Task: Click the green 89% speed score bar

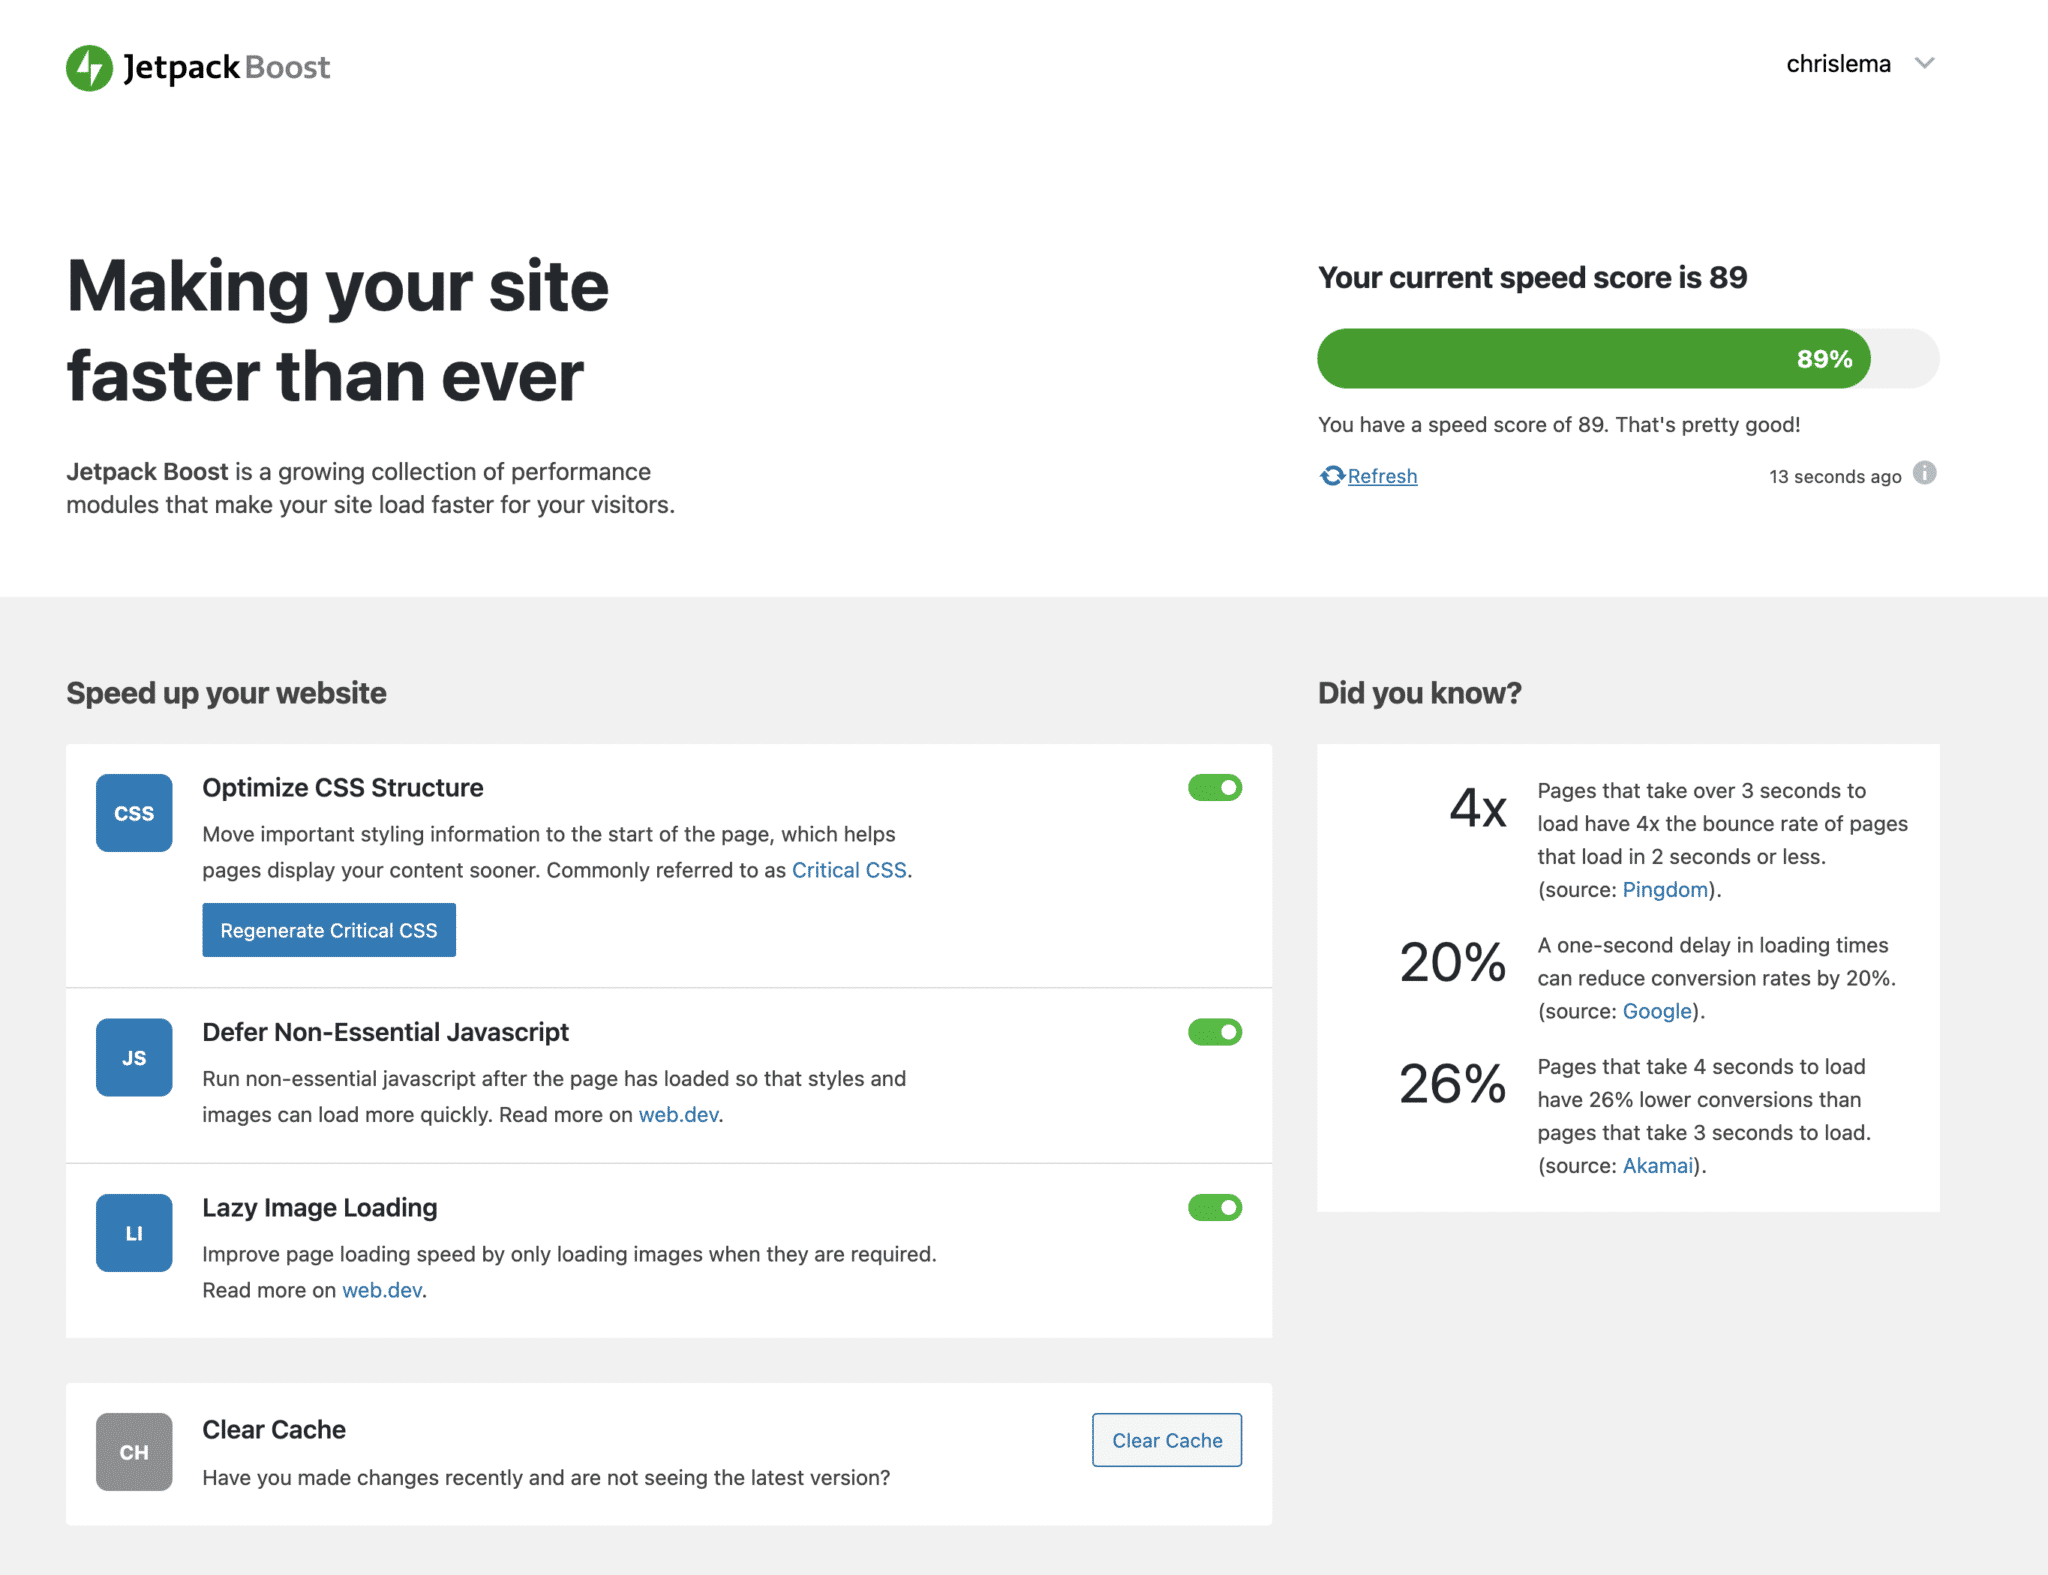Action: pos(1593,359)
